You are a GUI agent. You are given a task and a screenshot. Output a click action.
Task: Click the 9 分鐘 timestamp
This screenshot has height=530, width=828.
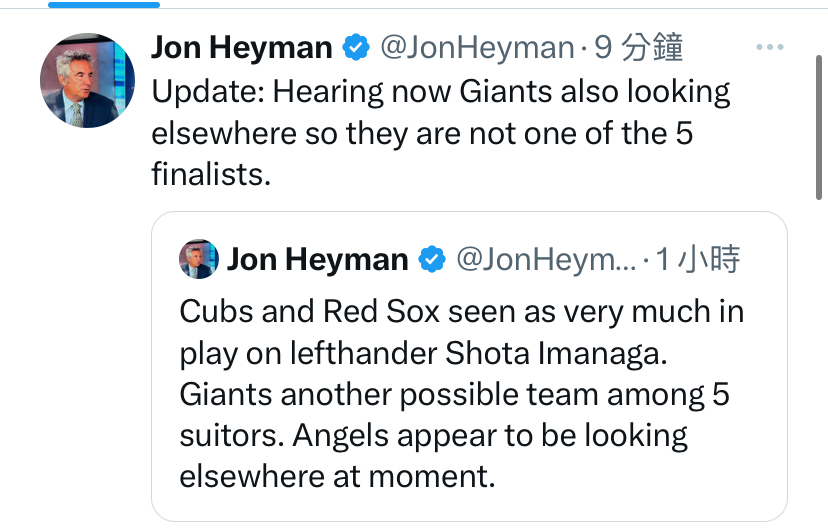pyautogui.click(x=638, y=48)
